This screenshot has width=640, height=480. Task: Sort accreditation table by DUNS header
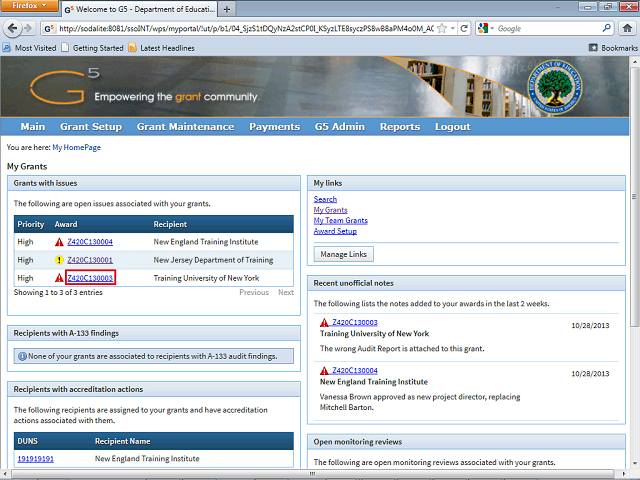pyautogui.click(x=27, y=441)
